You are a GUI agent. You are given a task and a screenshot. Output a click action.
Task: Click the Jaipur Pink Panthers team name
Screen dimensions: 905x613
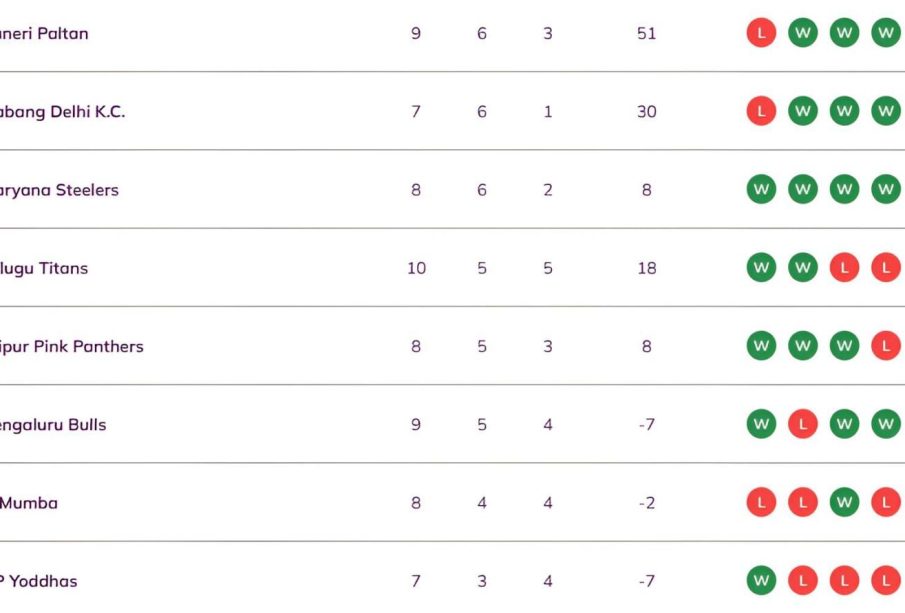72,346
